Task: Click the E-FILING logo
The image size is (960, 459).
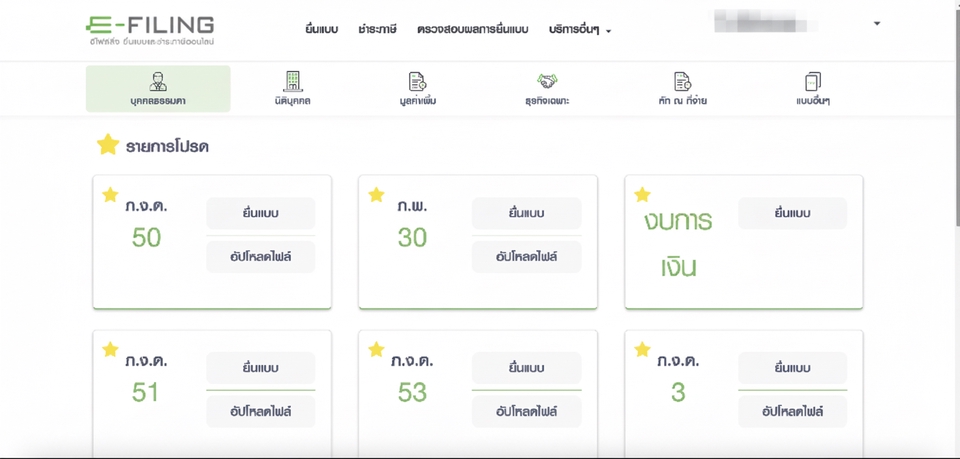Action: [150, 29]
